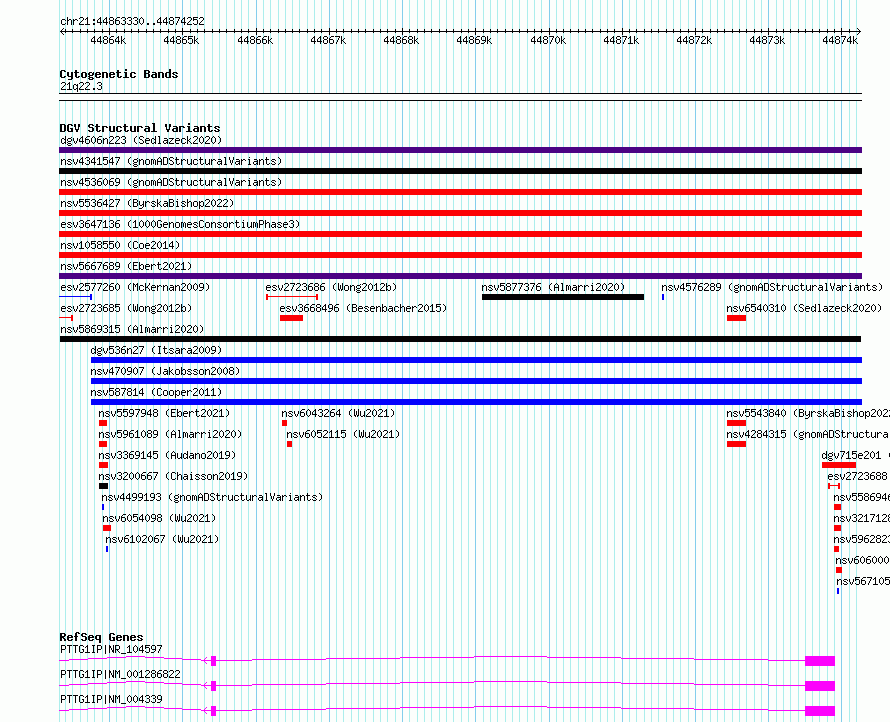The height and width of the screenshot is (722, 890).
Task: Click the small magenta exon of NM_004339
Action: coord(213,711)
